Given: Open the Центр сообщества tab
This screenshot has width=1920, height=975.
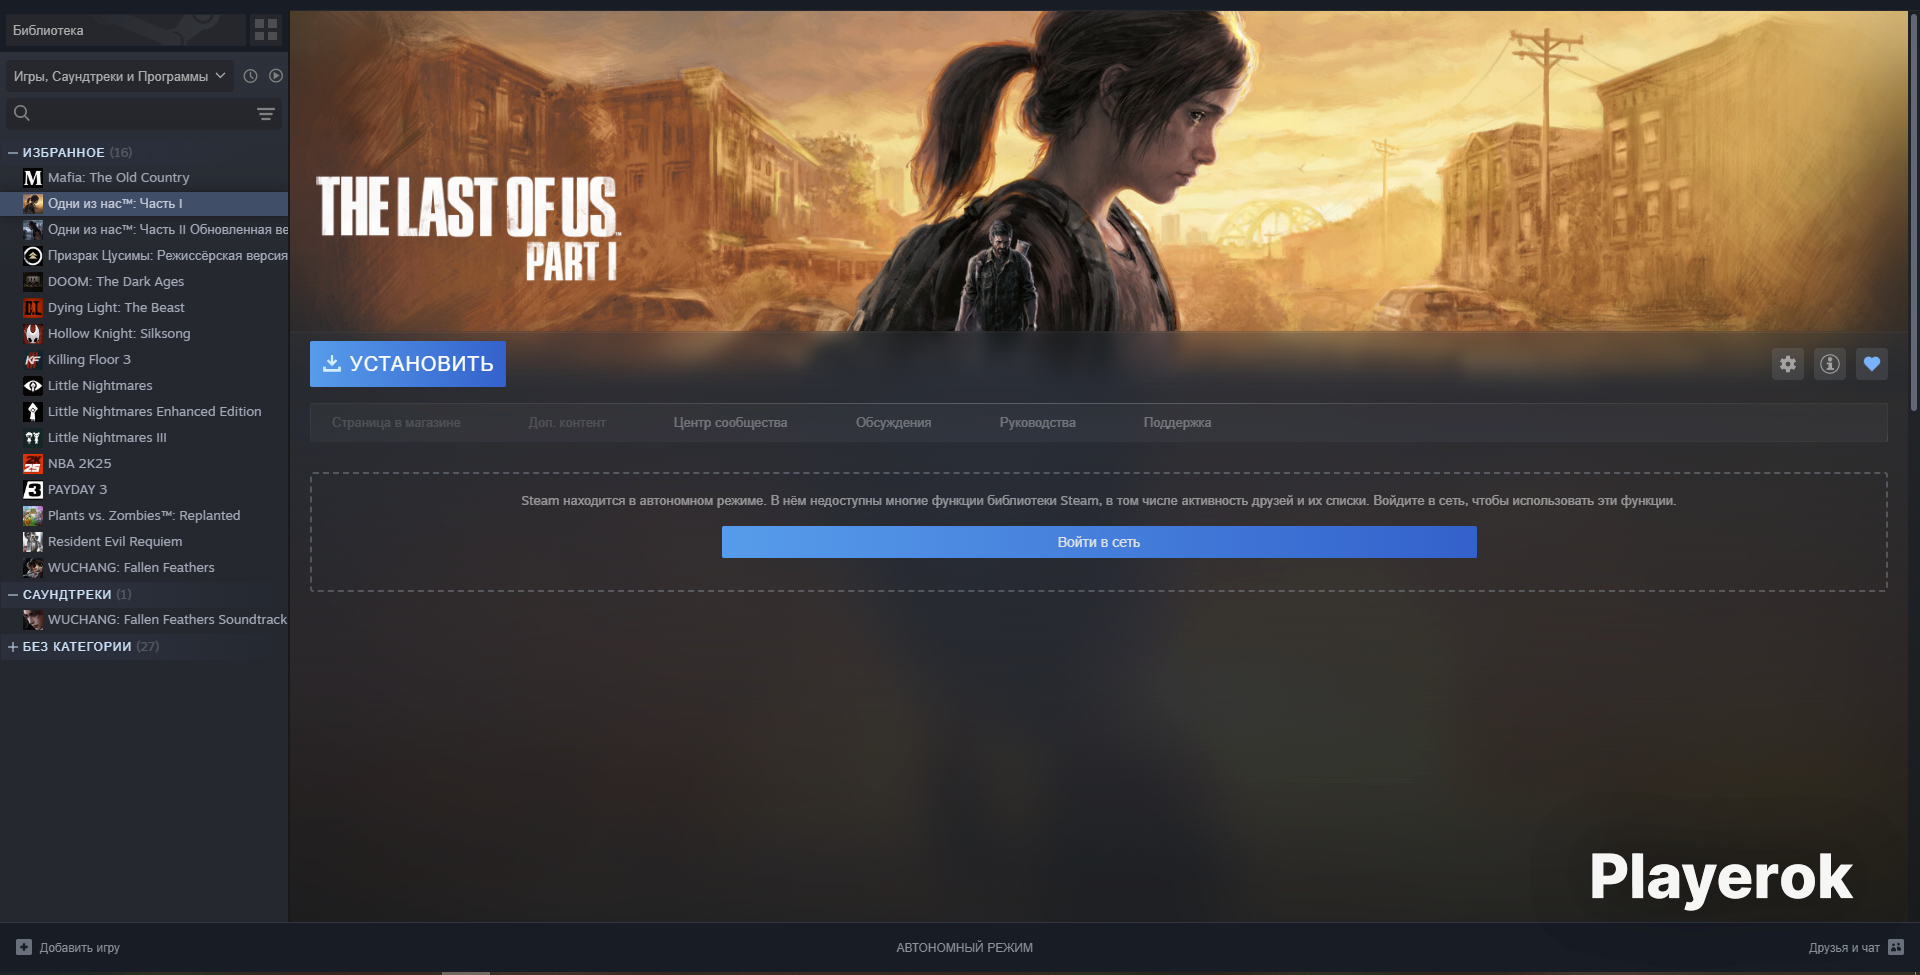Looking at the screenshot, I should [x=730, y=423].
